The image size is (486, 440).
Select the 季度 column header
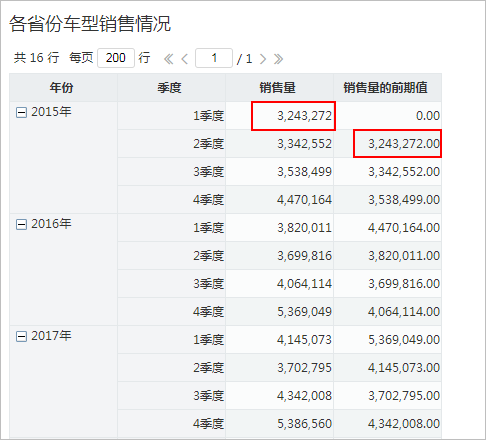click(171, 88)
